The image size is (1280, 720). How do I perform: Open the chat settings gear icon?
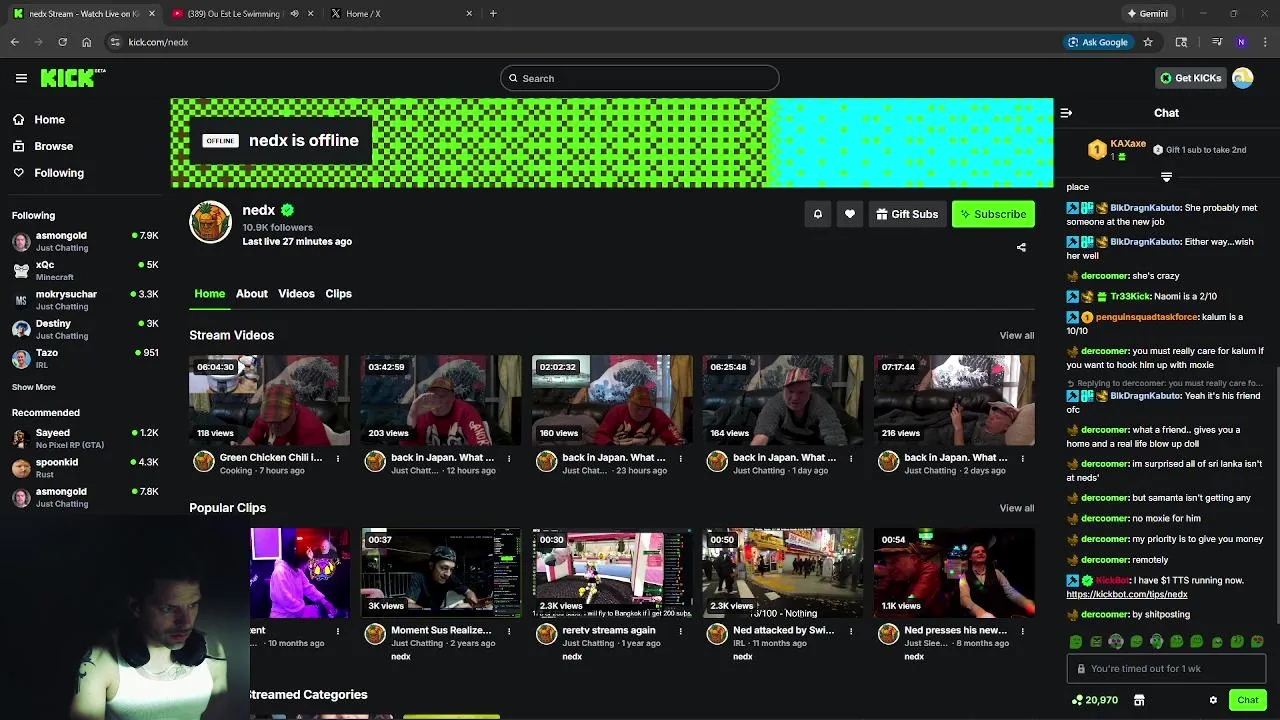click(x=1213, y=700)
